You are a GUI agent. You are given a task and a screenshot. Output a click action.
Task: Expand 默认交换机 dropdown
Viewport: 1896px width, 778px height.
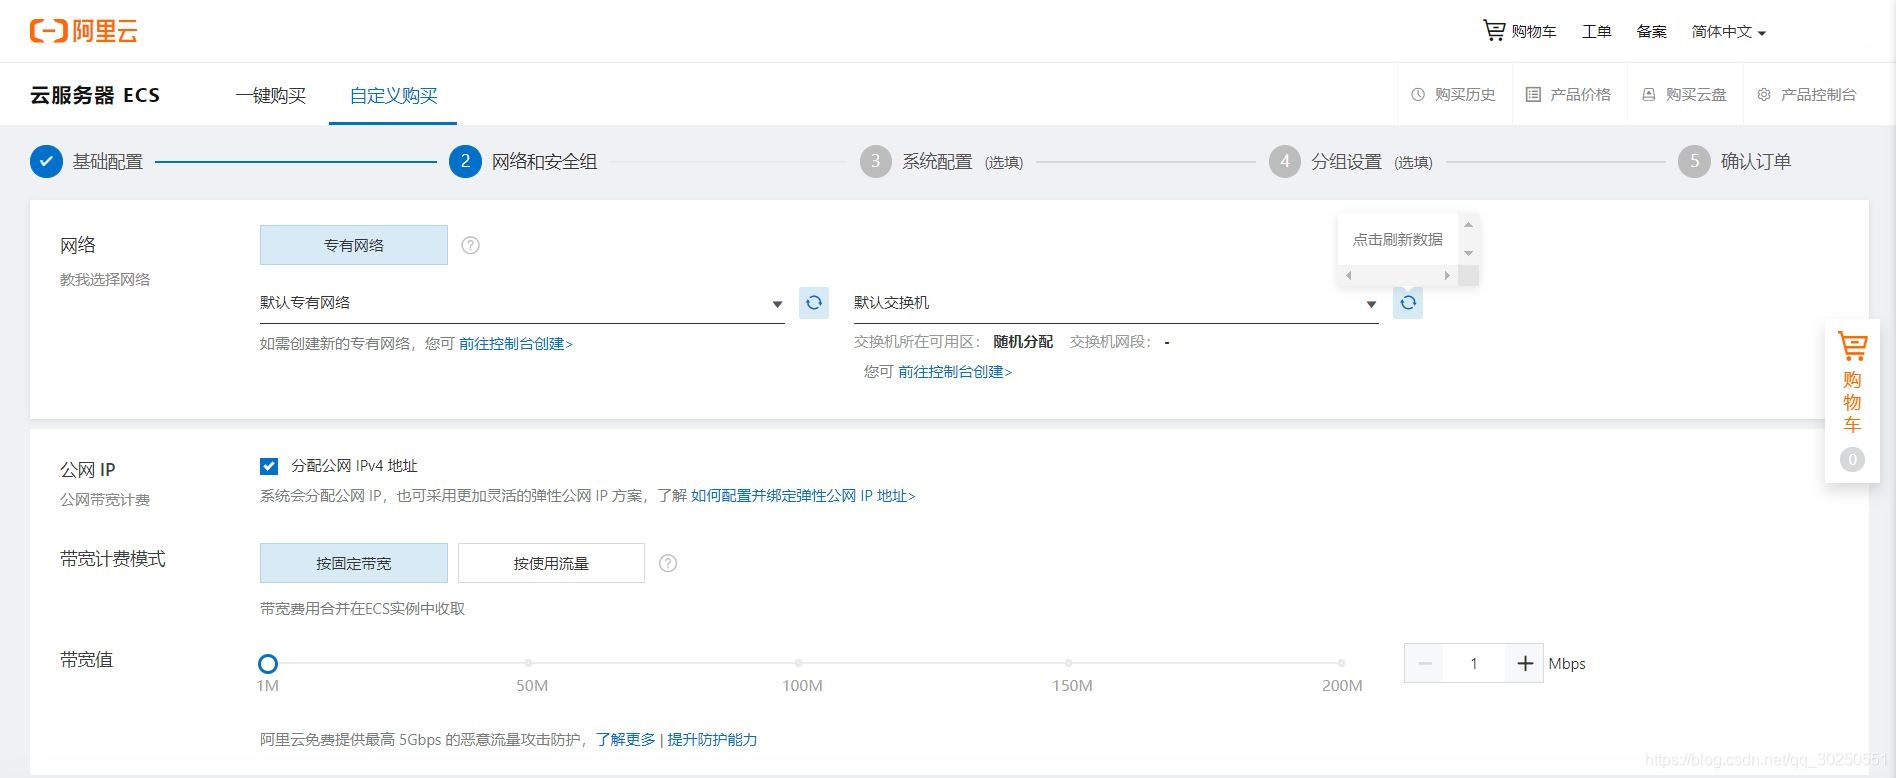coord(1116,303)
